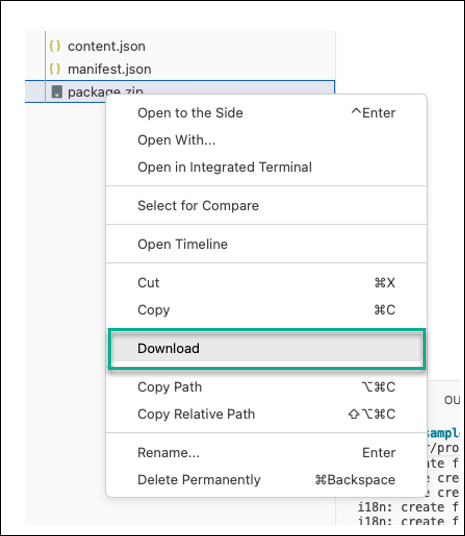Viewport: 465px width, 536px height.
Task: Choose Open to the Side
Action: 266,113
